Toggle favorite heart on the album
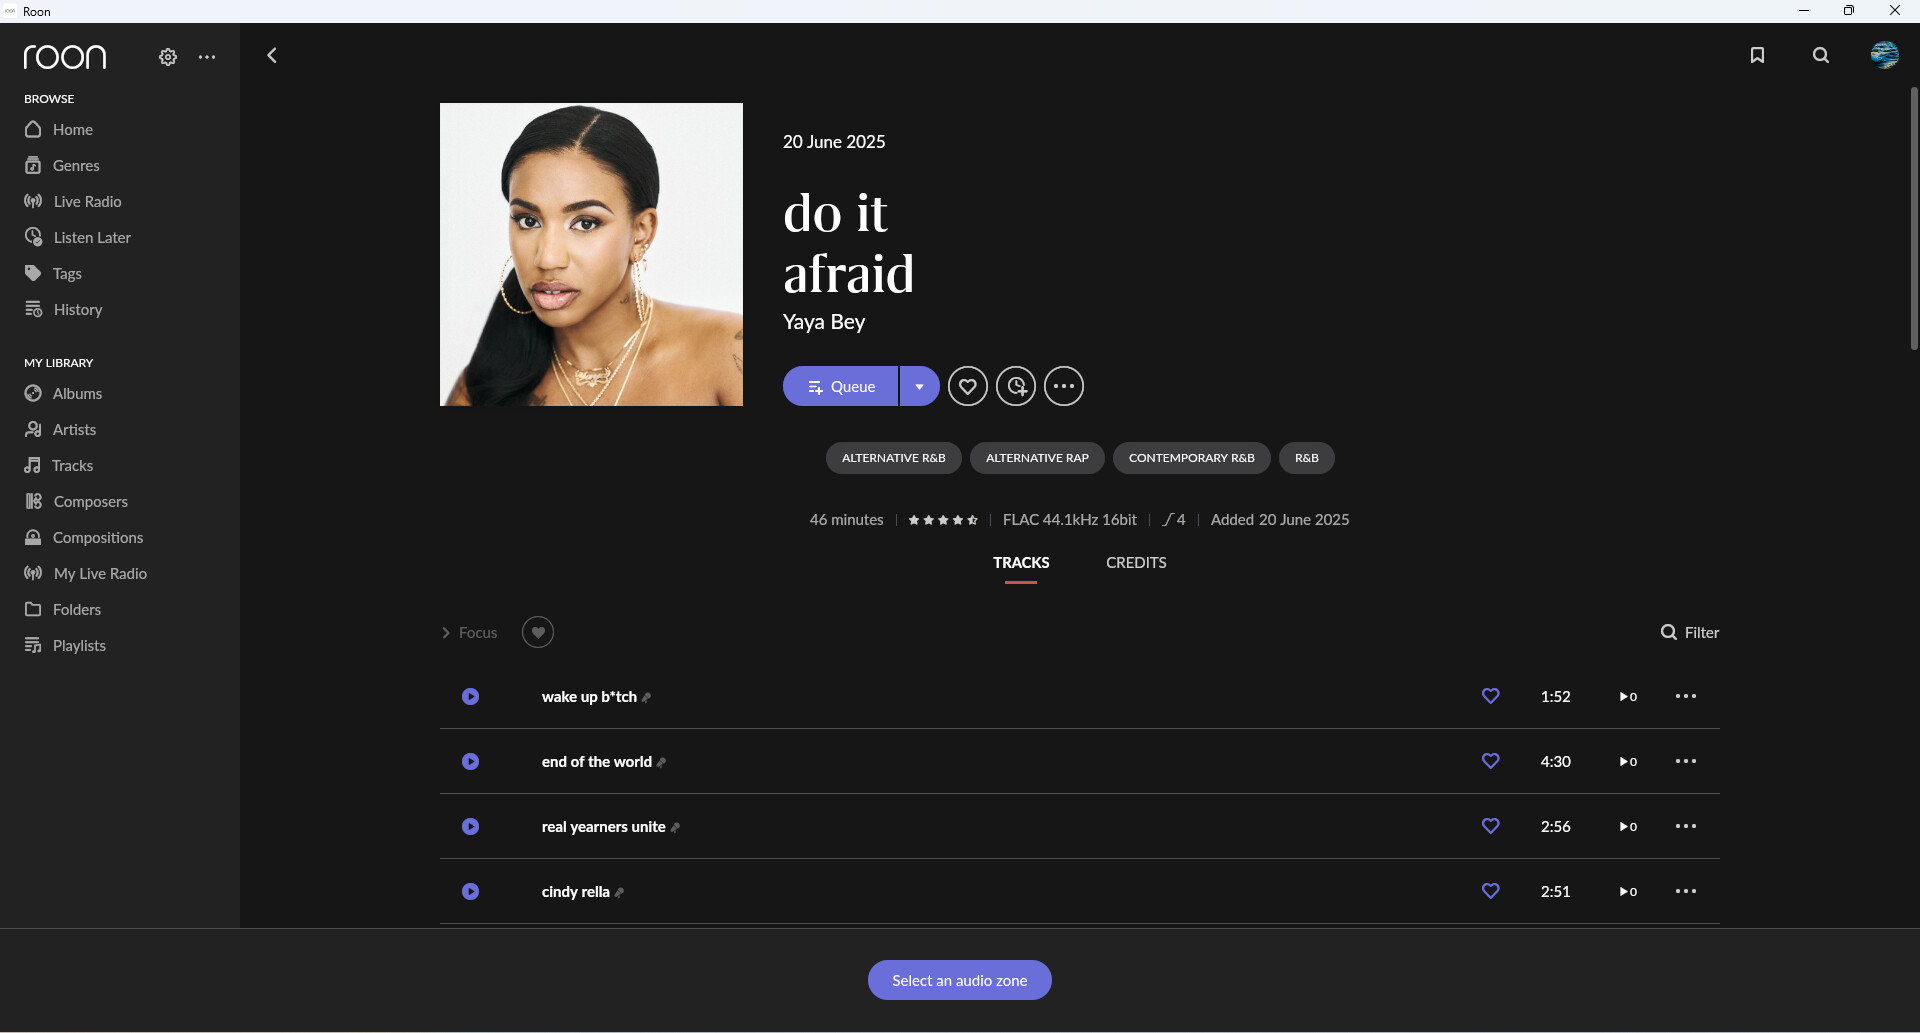 (x=967, y=386)
